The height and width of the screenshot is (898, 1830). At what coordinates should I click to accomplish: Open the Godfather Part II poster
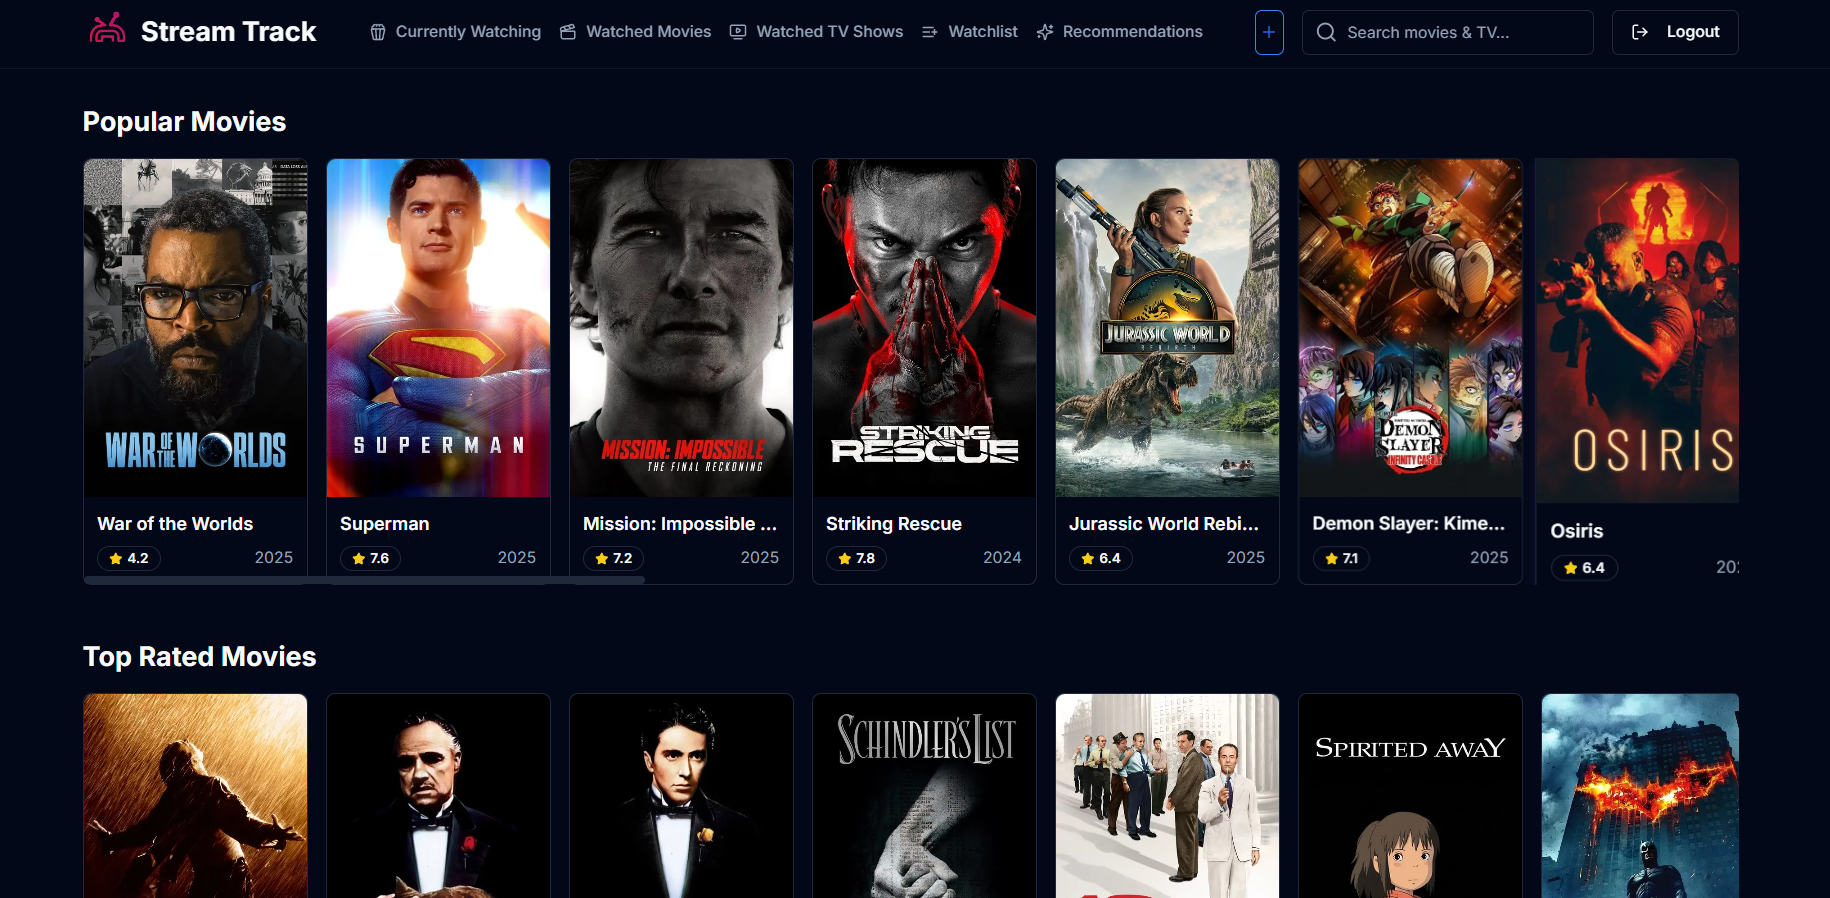(x=681, y=796)
